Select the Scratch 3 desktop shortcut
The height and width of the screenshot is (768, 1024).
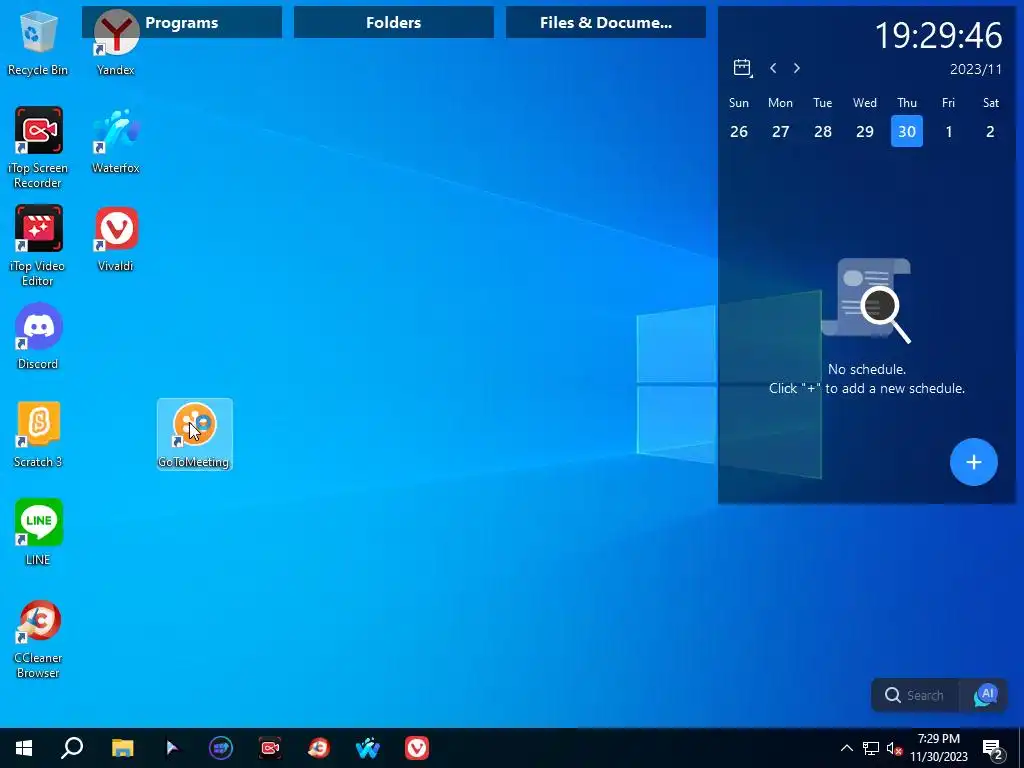point(37,435)
